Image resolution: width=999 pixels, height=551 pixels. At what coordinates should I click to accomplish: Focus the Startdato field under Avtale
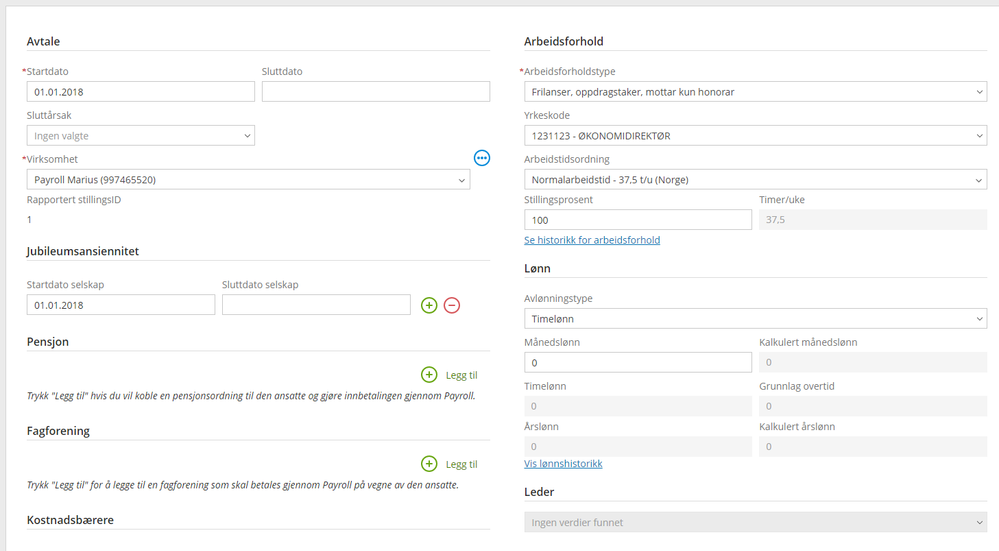141,92
